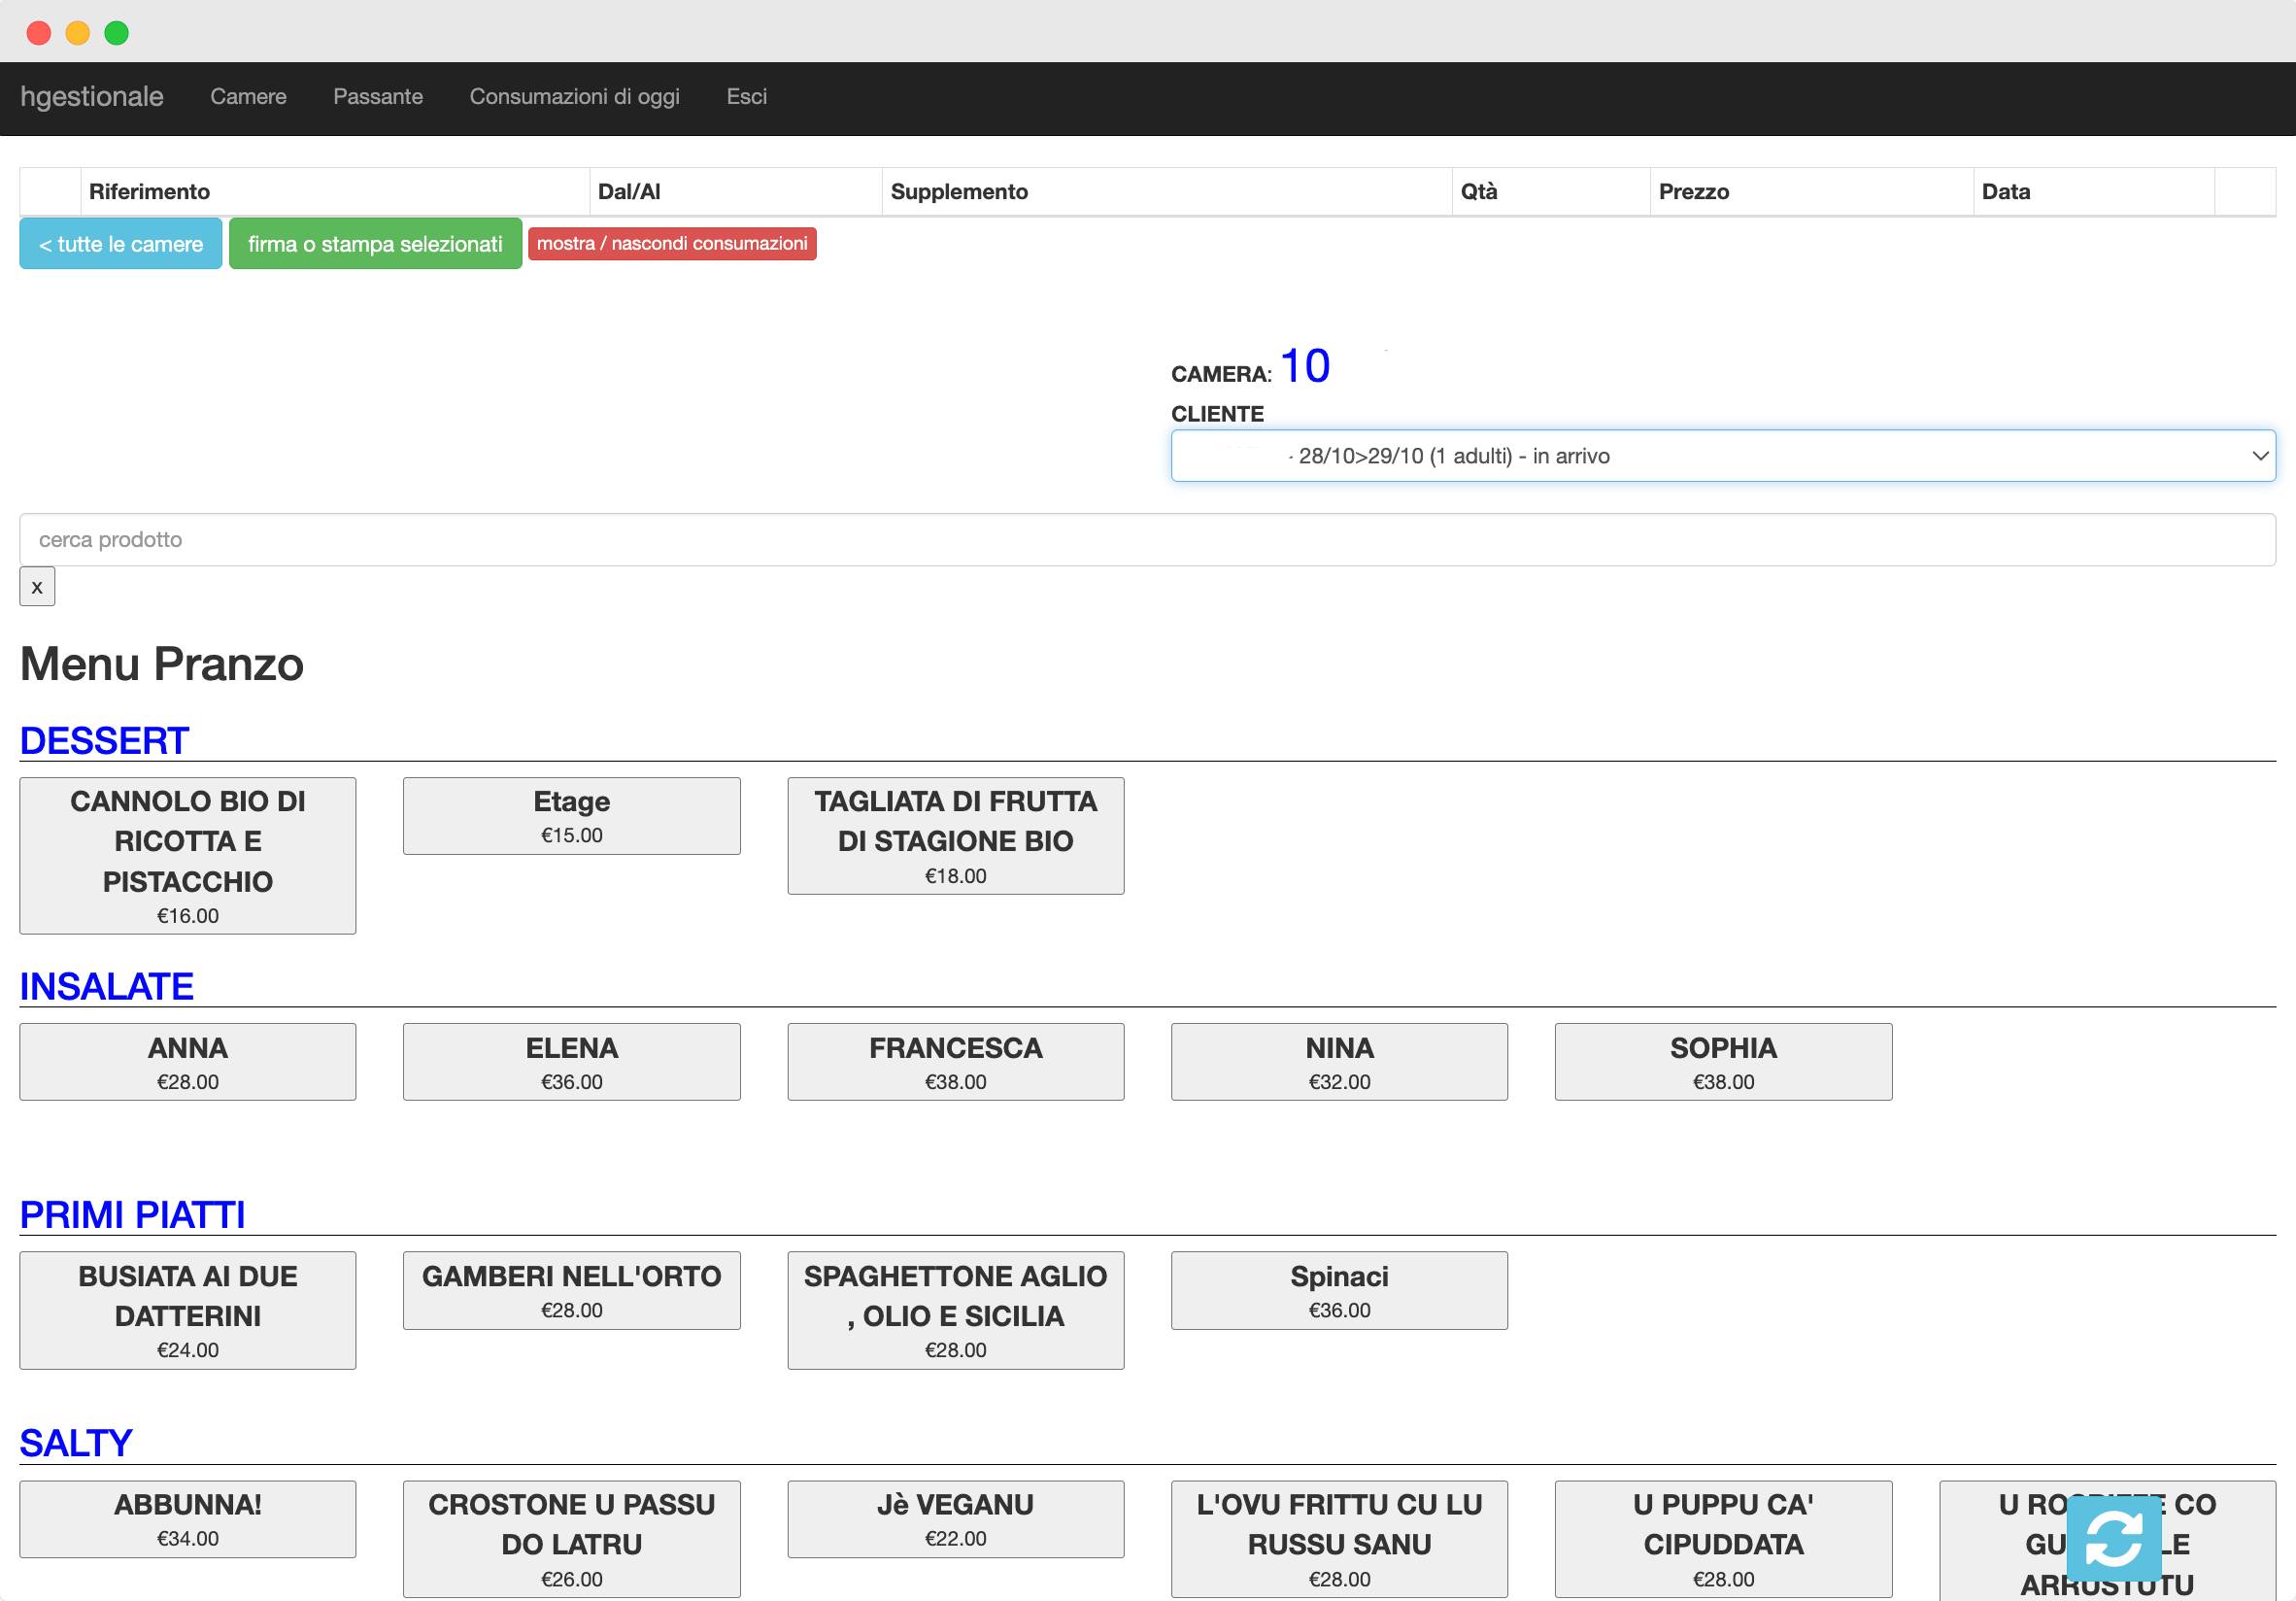Image resolution: width=2296 pixels, height=1601 pixels.
Task: Click the Menu Pranzo heading
Action: click(162, 664)
